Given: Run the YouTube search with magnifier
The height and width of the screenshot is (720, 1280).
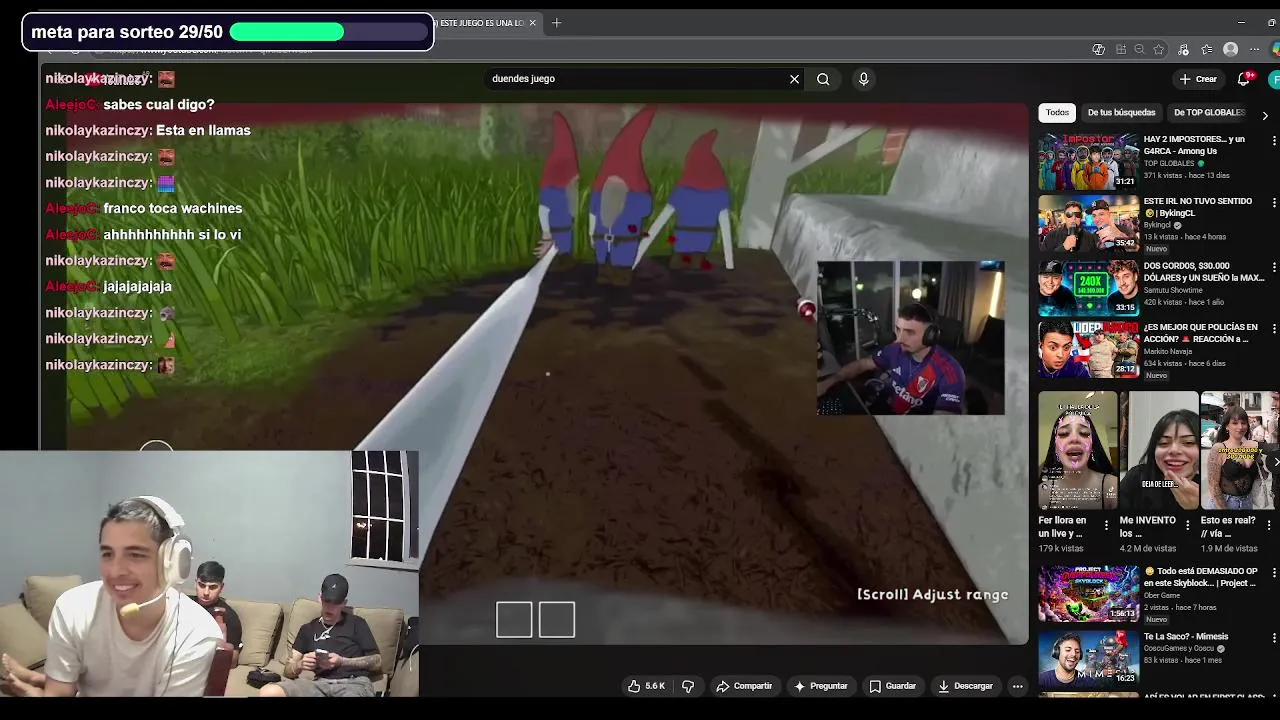Looking at the screenshot, I should pyautogui.click(x=823, y=79).
